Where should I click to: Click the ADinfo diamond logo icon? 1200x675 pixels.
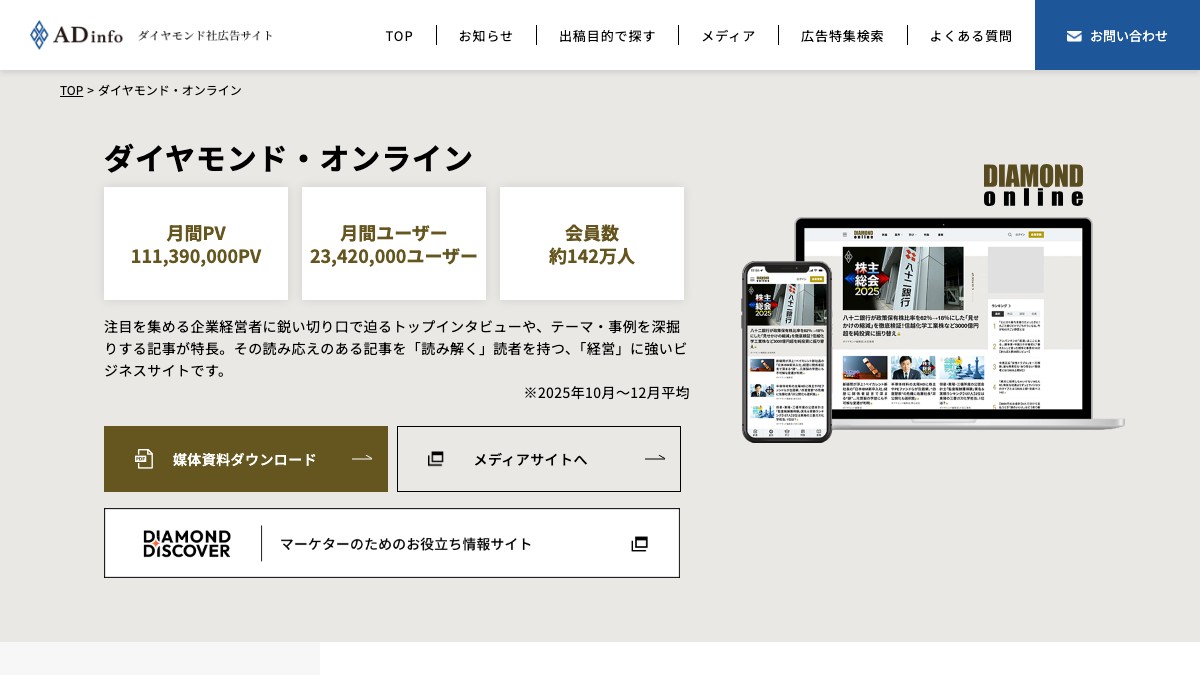(39, 35)
